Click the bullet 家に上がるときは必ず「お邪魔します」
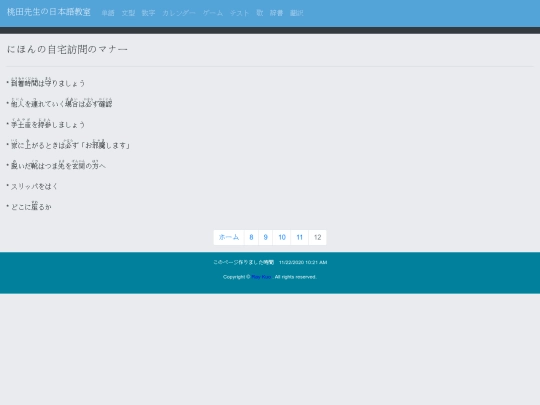The width and height of the screenshot is (540, 405). point(71,144)
